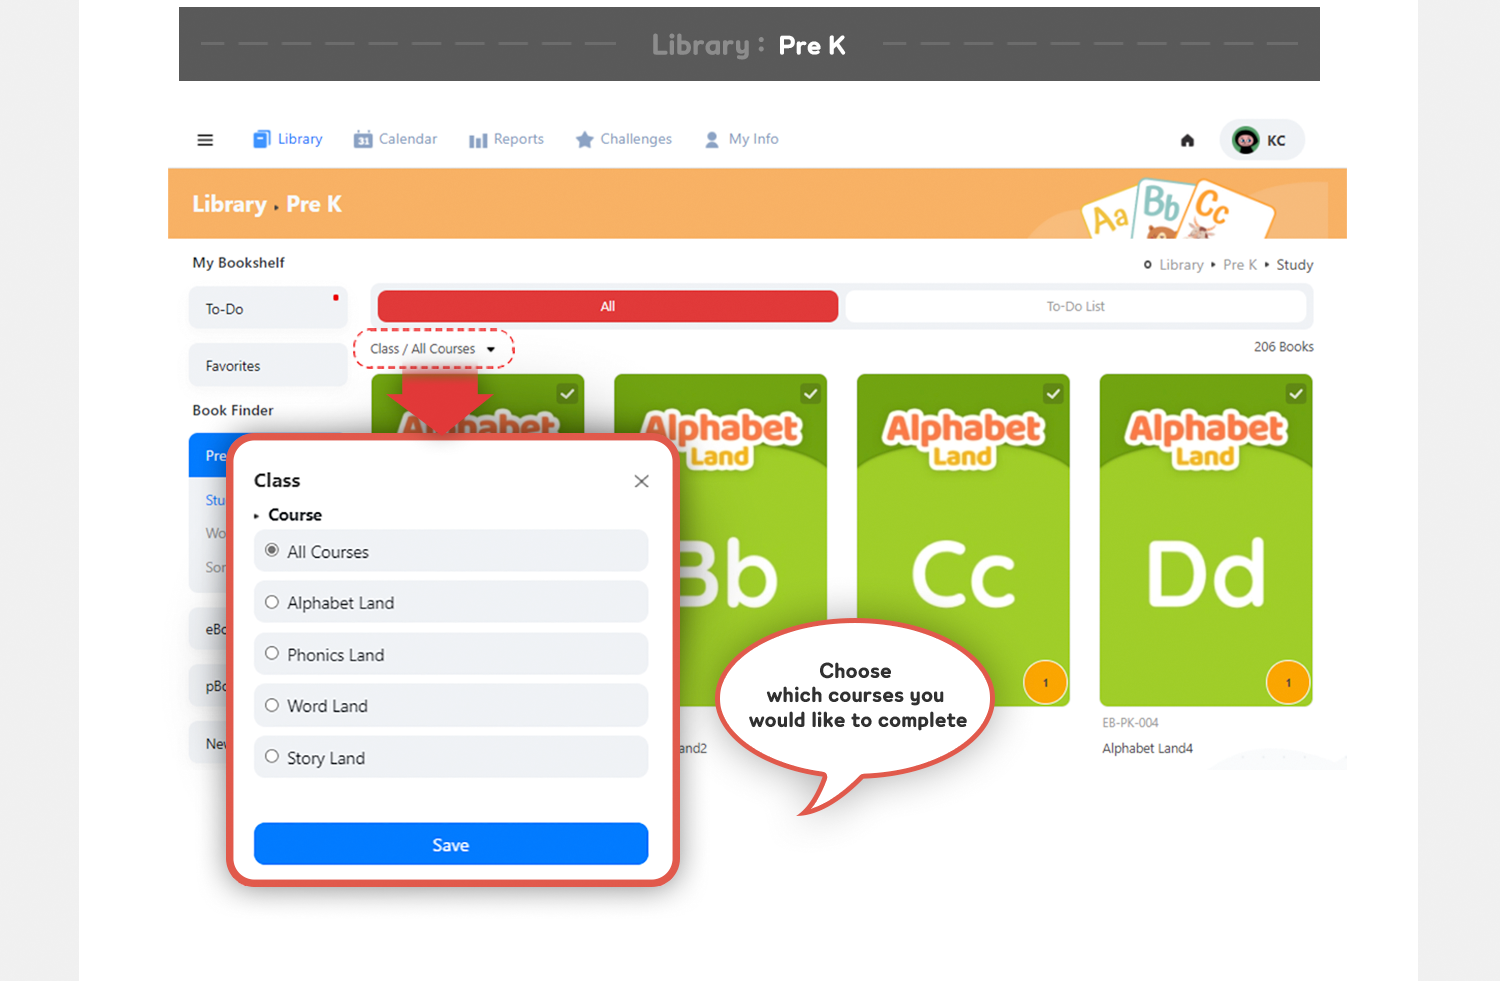This screenshot has height=981, width=1500.
Task: Select the red All tab
Action: click(x=607, y=307)
